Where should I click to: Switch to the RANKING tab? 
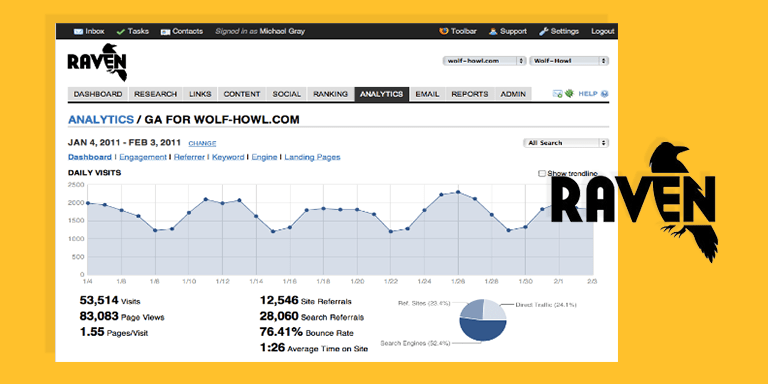331,94
